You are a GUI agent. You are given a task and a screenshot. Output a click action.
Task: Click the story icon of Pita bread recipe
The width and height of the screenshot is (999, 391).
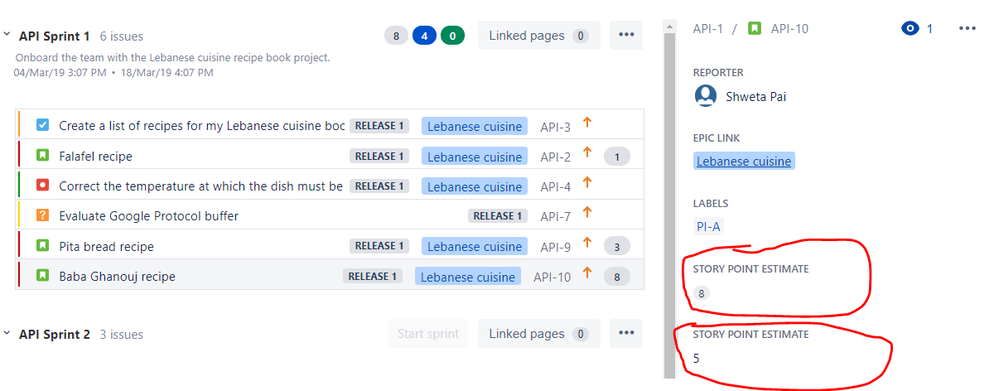(x=43, y=246)
